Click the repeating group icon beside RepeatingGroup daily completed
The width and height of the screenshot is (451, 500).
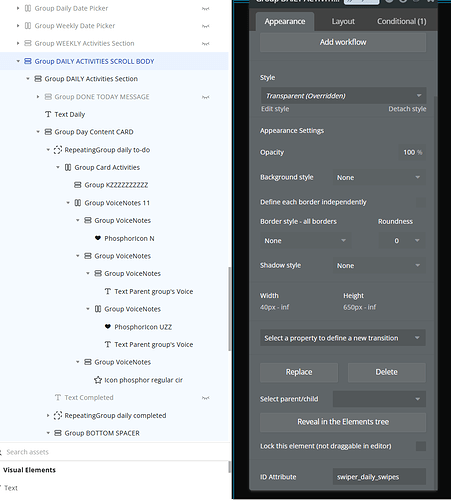(58, 415)
